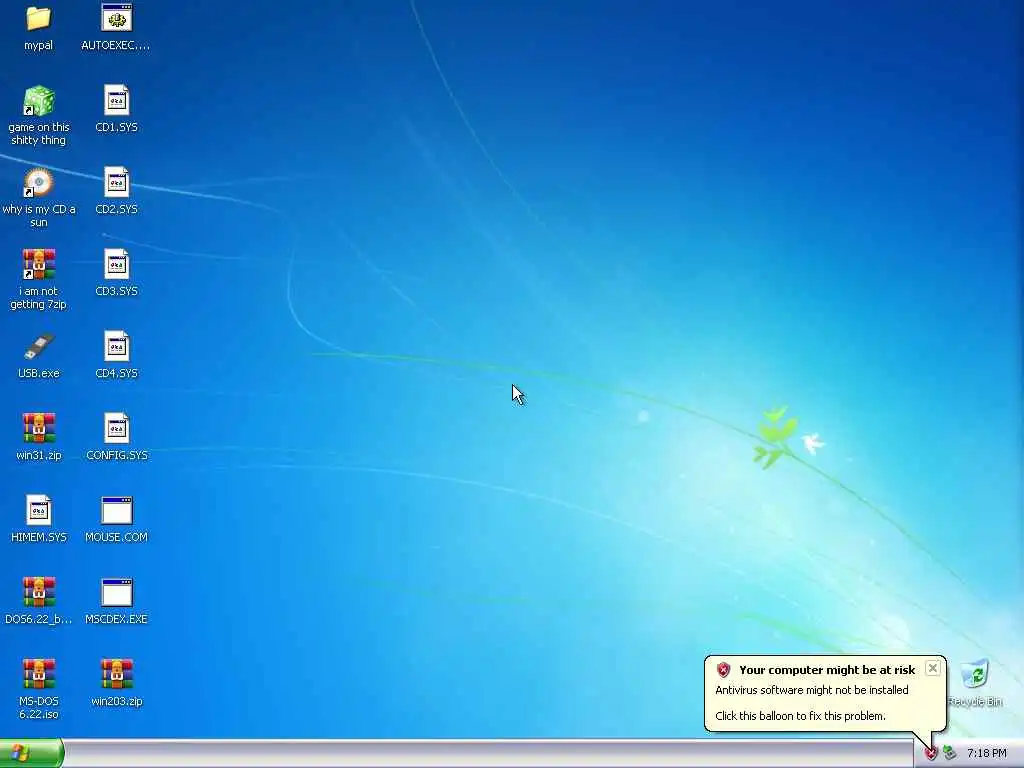
Task: Select the win31.zip archive icon
Action: click(39, 428)
